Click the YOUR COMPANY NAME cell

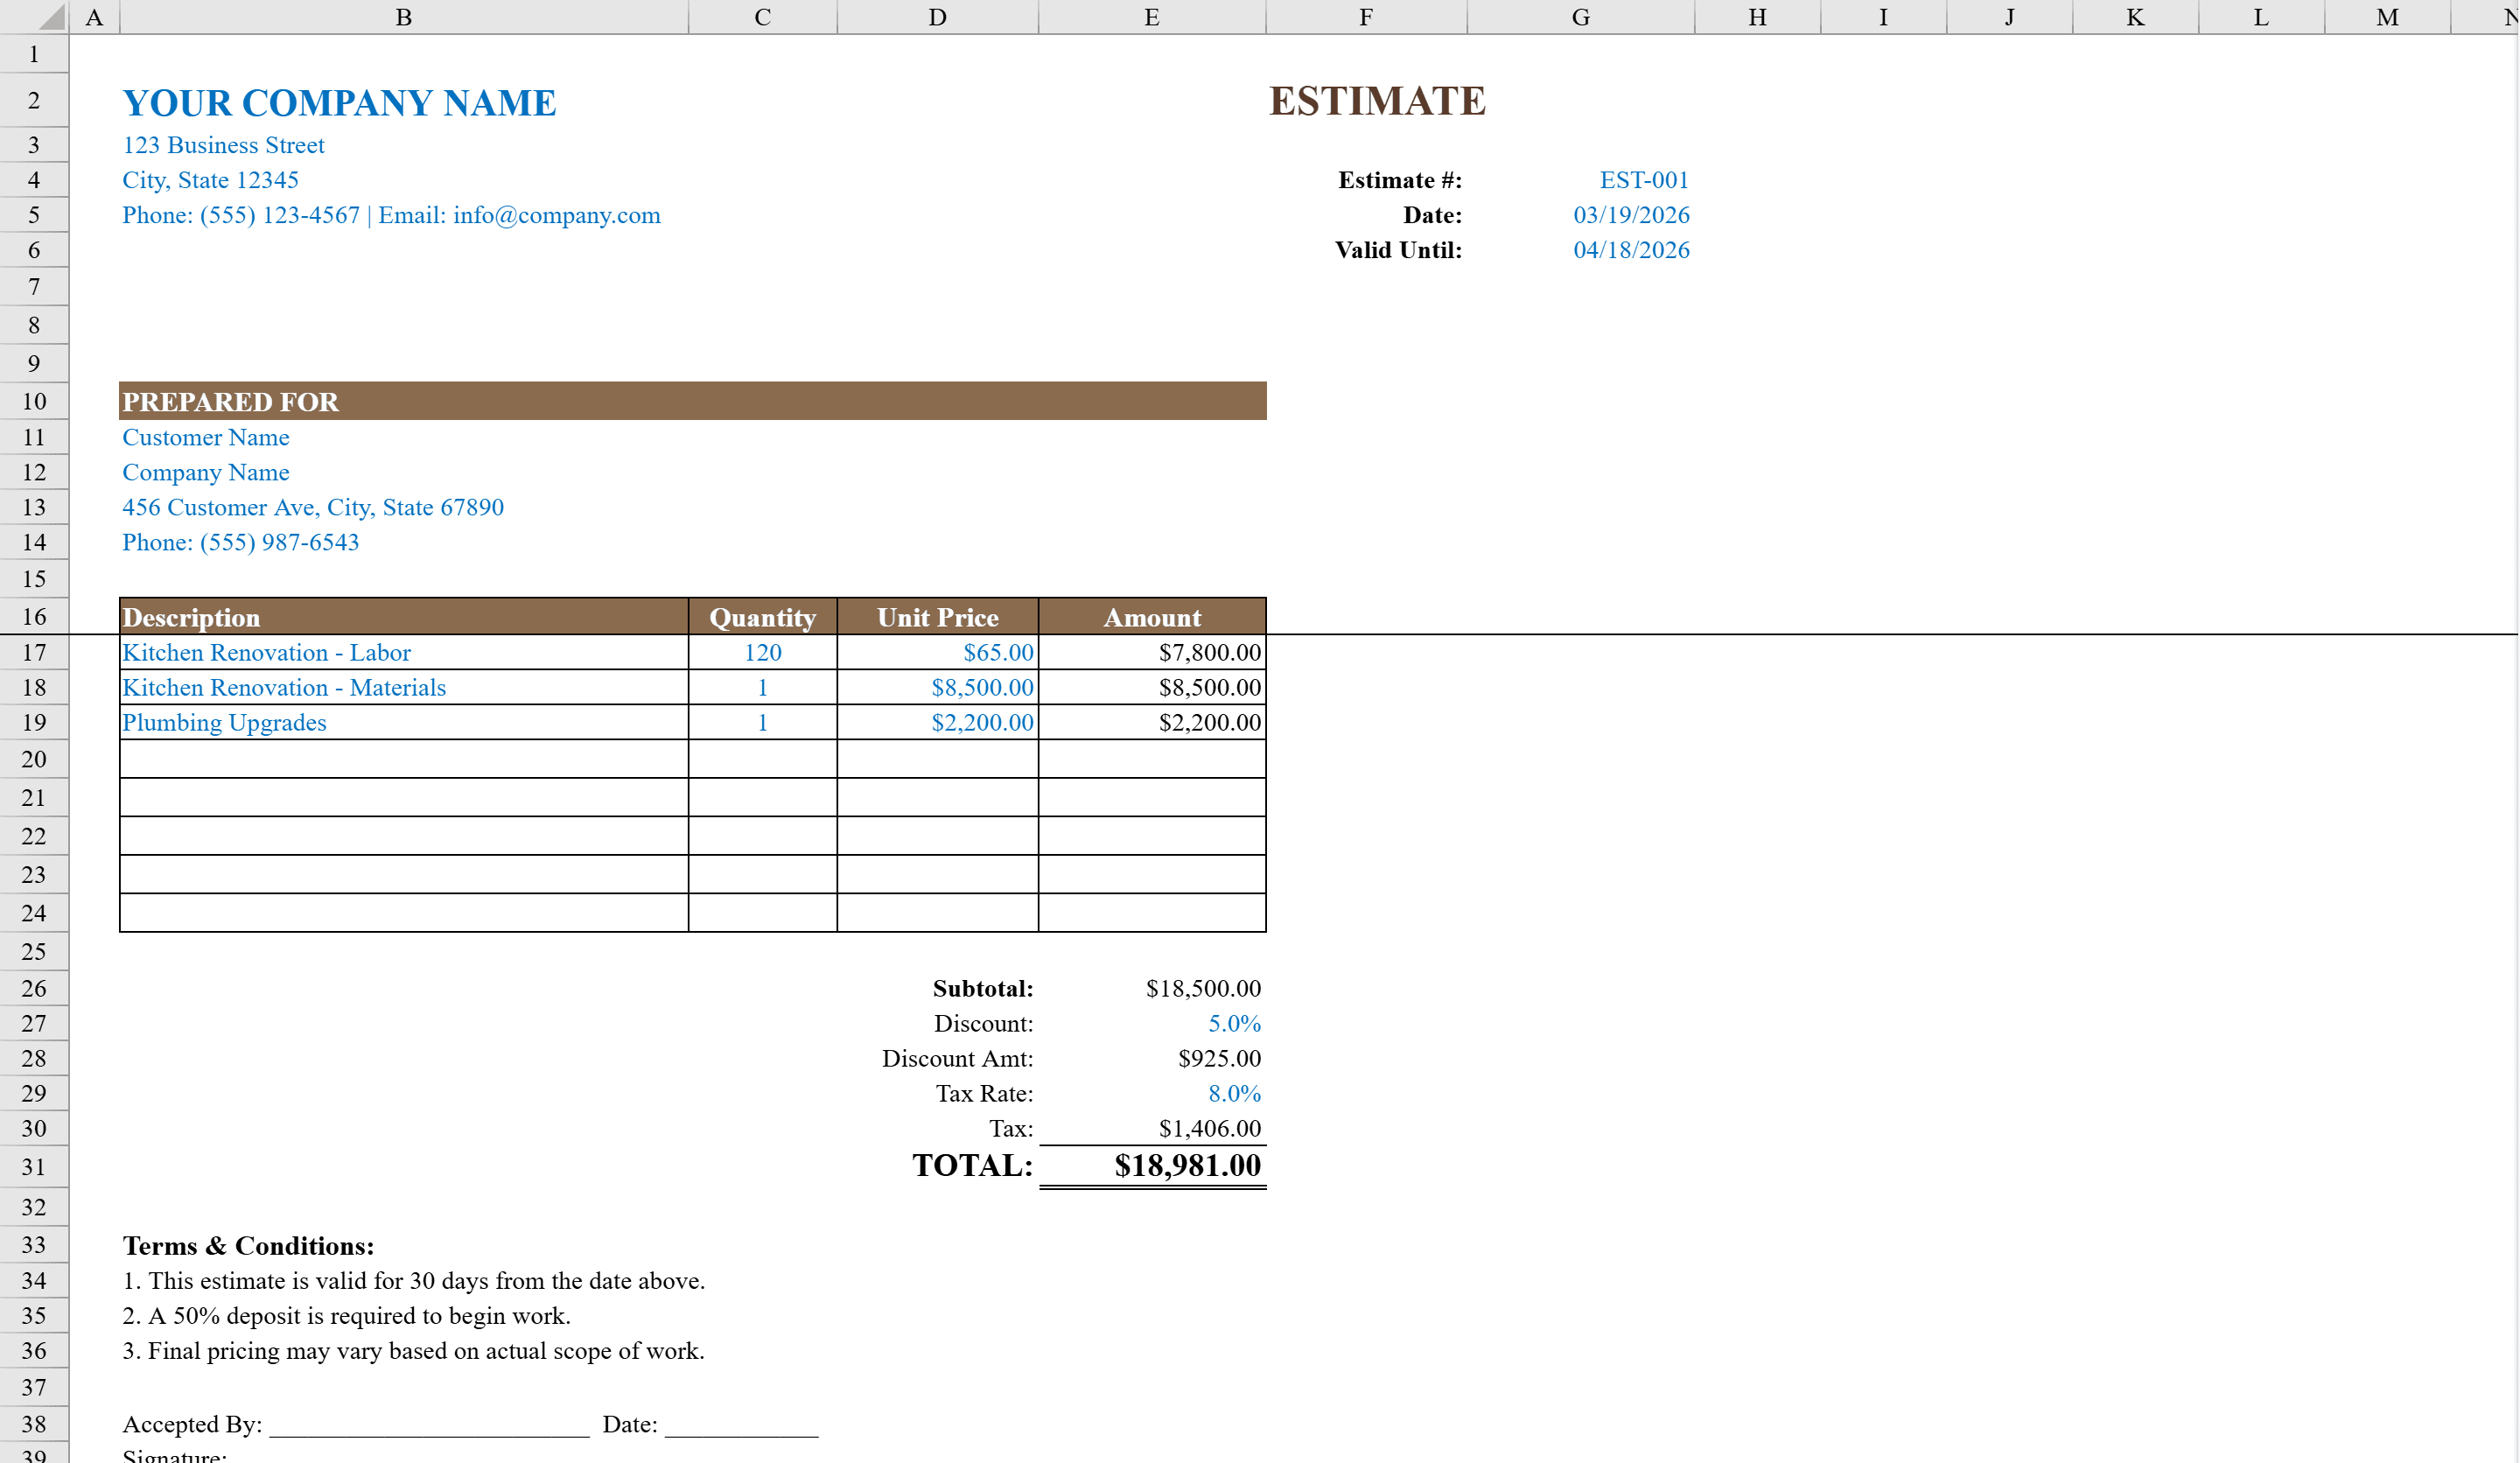[x=340, y=101]
